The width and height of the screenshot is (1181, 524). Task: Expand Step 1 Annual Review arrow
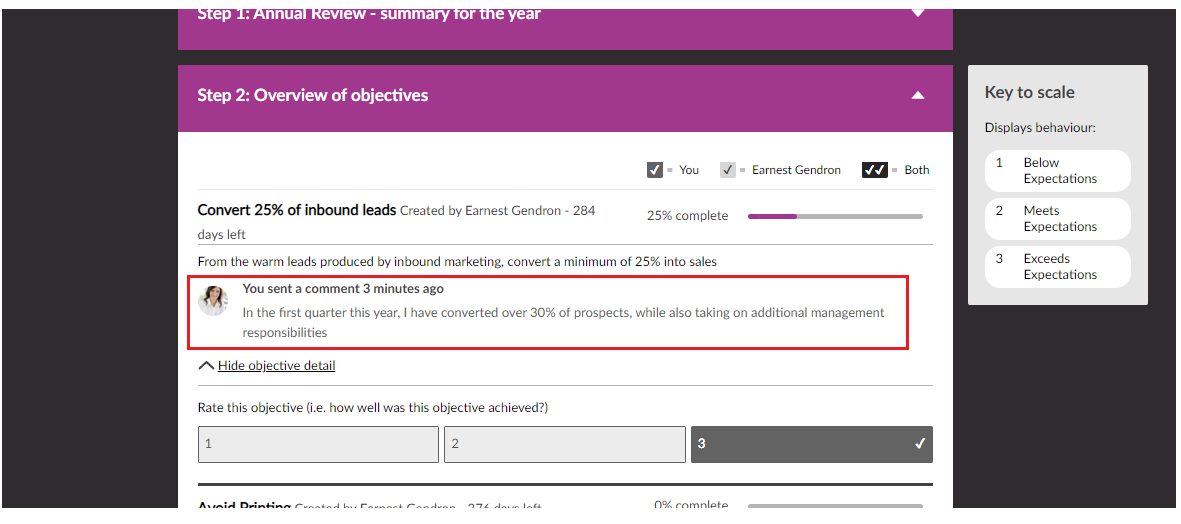pos(918,14)
